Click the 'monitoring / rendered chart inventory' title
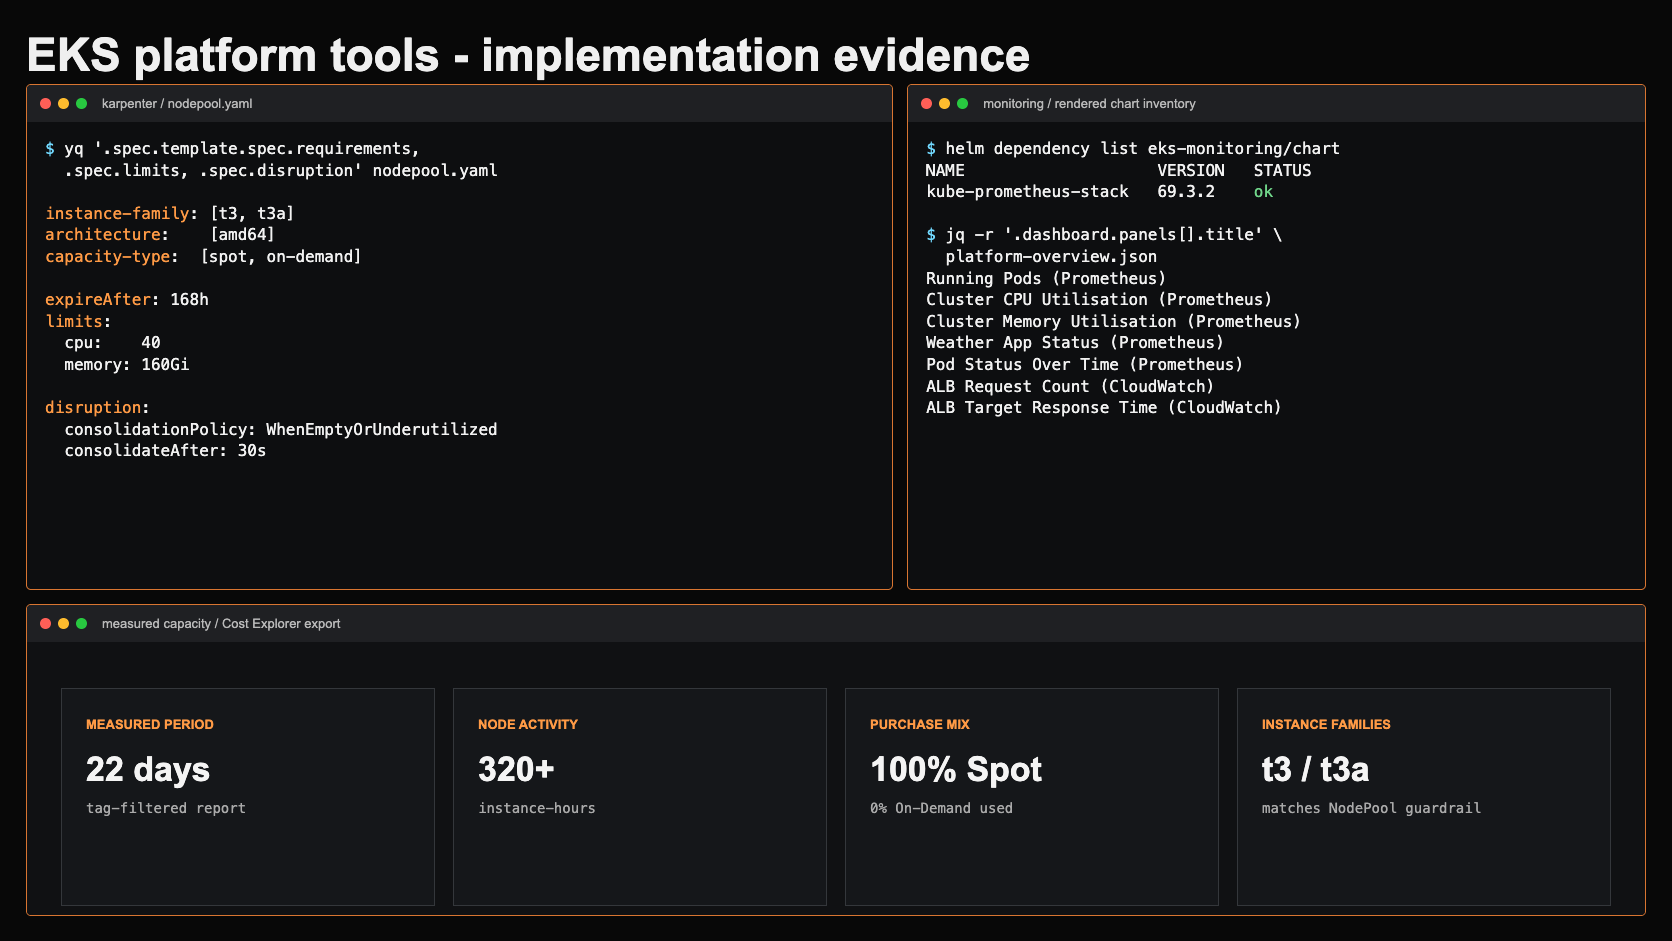This screenshot has height=941, width=1672. point(1089,104)
